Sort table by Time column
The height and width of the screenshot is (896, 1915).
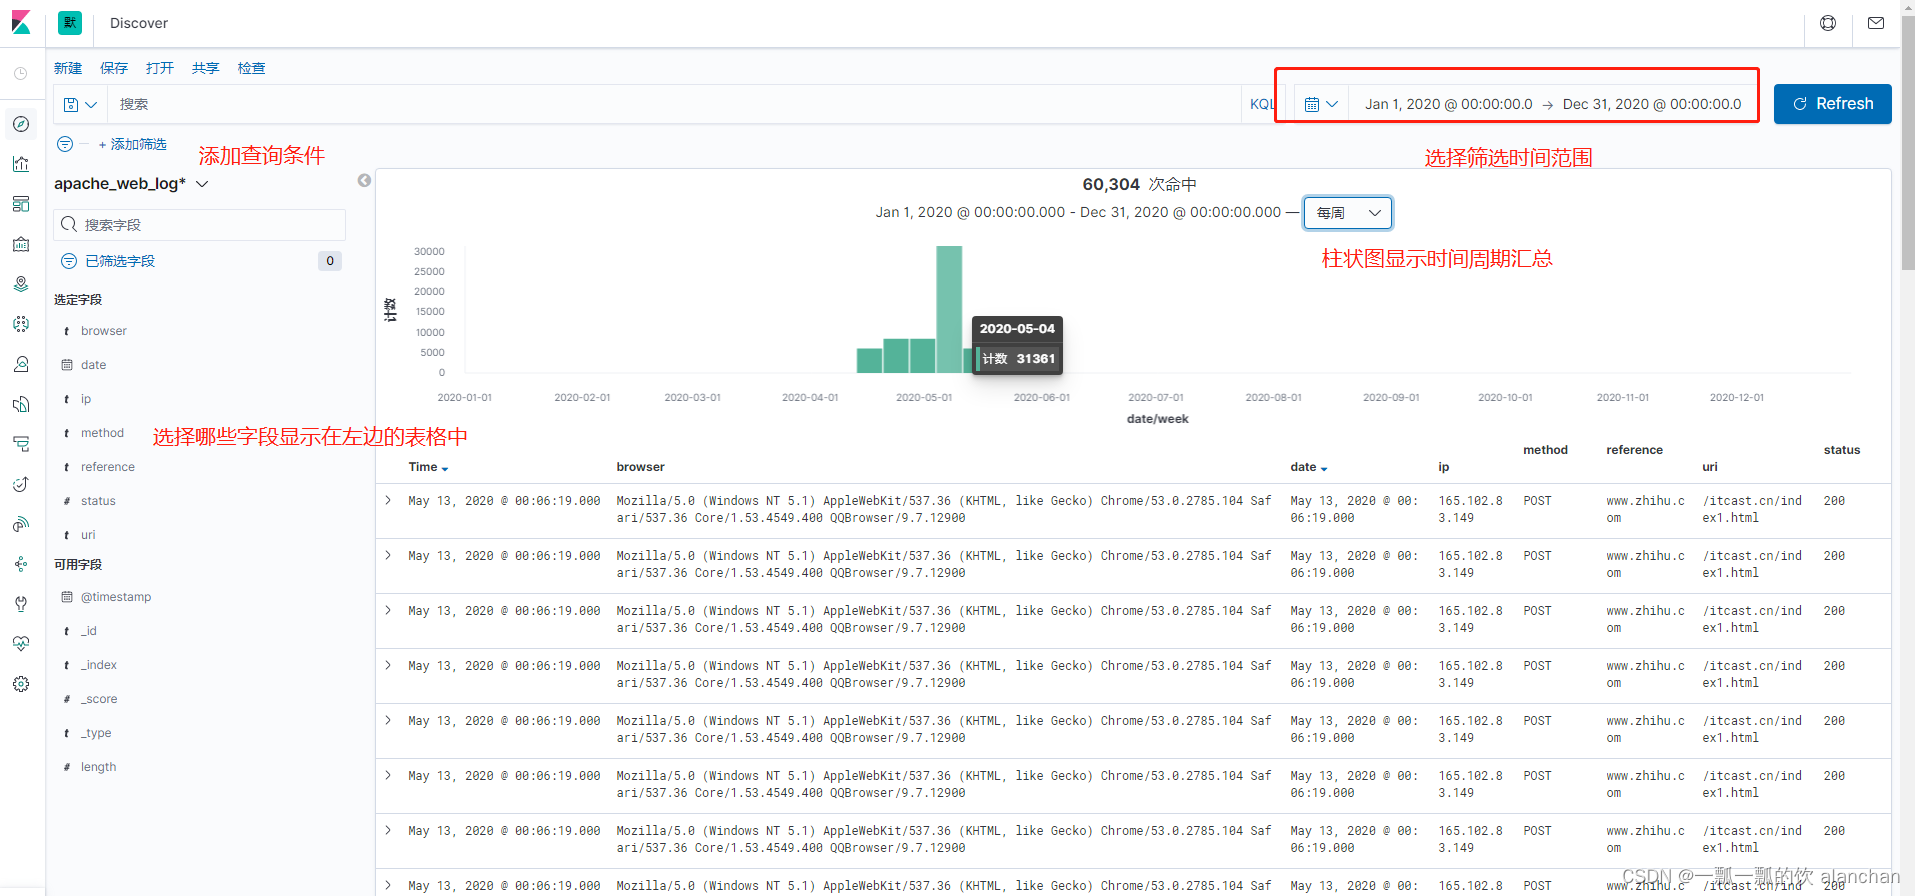pyautogui.click(x=428, y=467)
